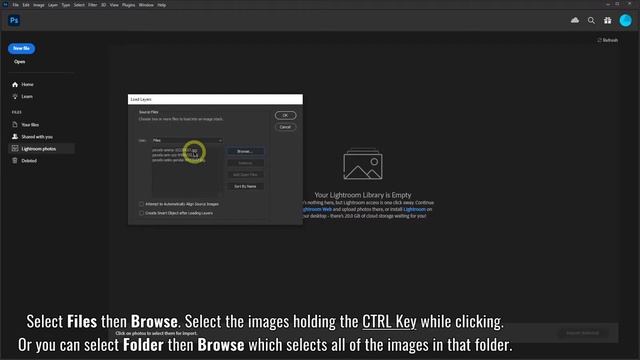Open the Window menu
Screen dimensions: 640x360
coord(146,5)
